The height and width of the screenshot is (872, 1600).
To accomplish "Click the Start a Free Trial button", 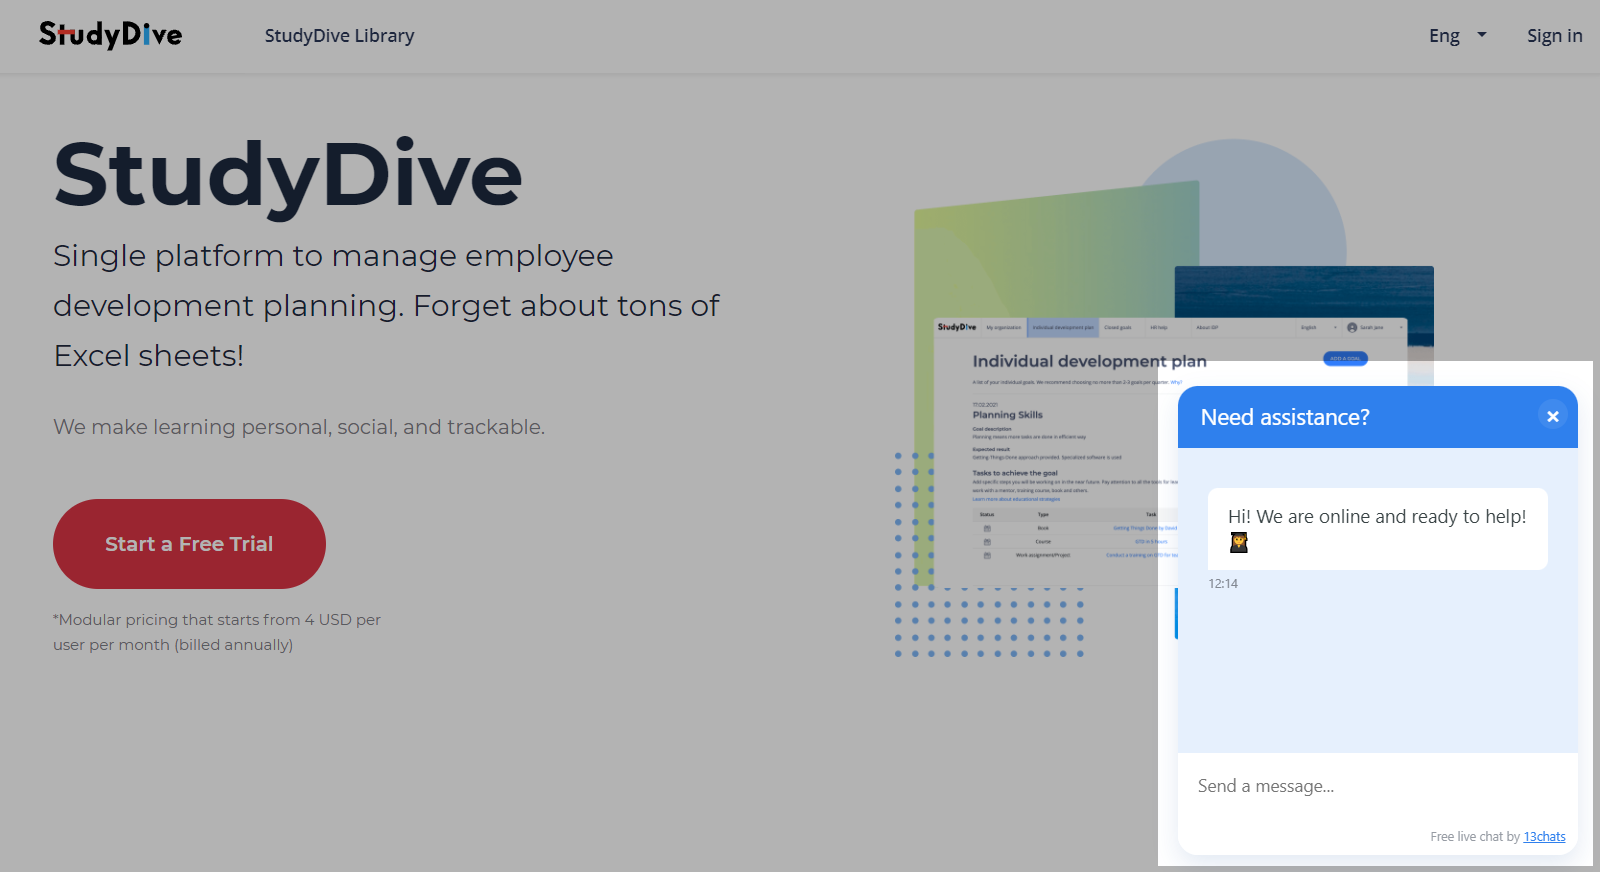I will click(x=189, y=544).
